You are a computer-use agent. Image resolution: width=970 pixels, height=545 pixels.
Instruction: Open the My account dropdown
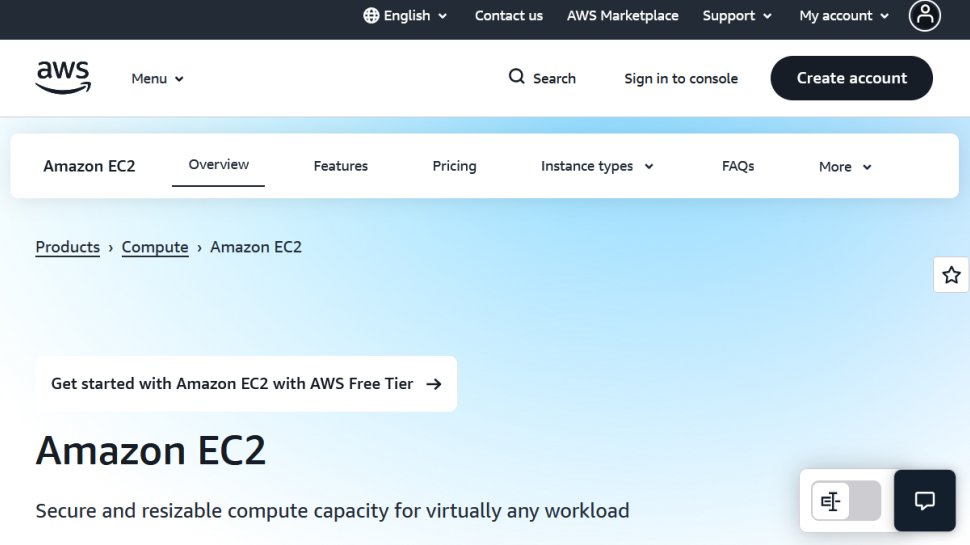pos(844,16)
